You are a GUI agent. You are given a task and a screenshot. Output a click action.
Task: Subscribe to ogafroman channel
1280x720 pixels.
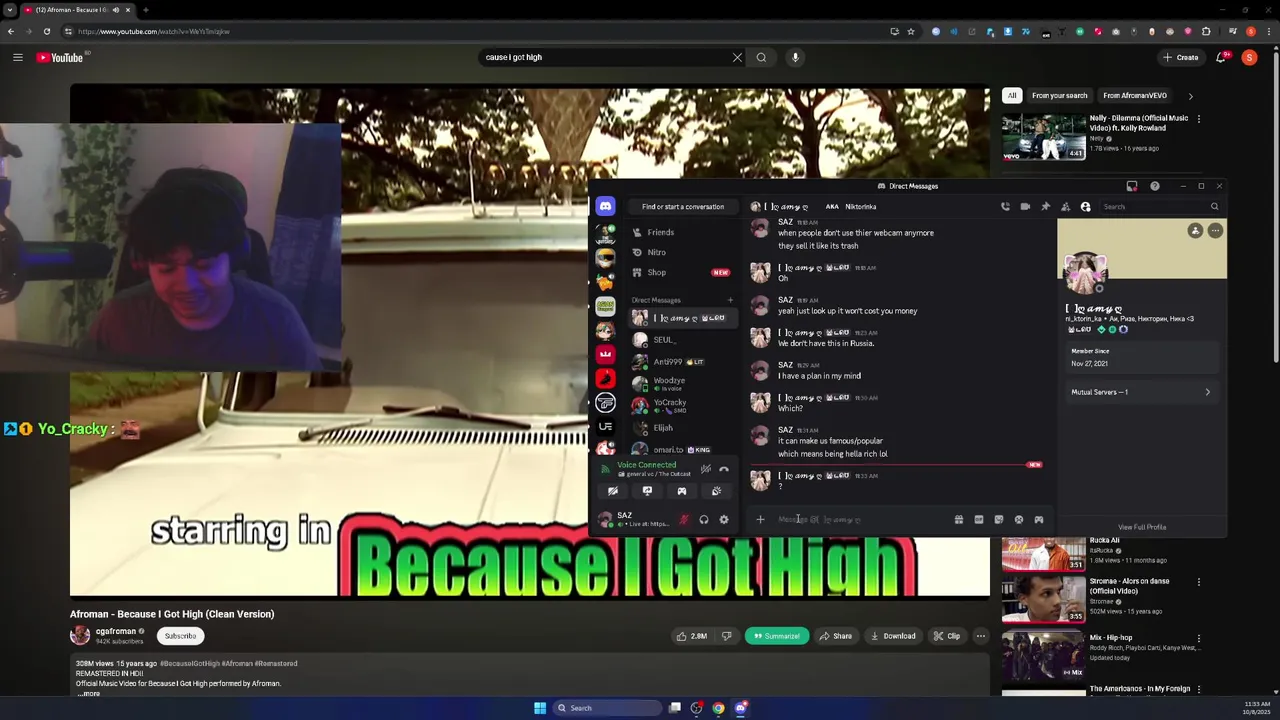pyautogui.click(x=180, y=636)
